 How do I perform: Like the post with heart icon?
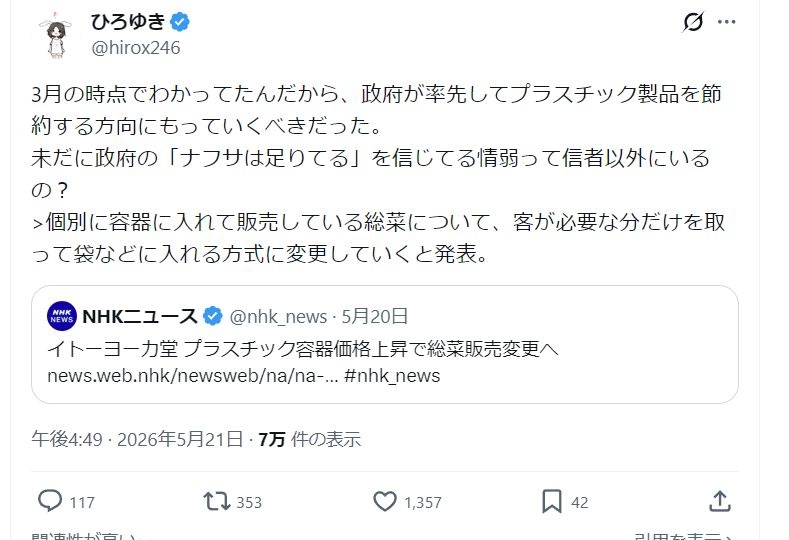click(385, 501)
